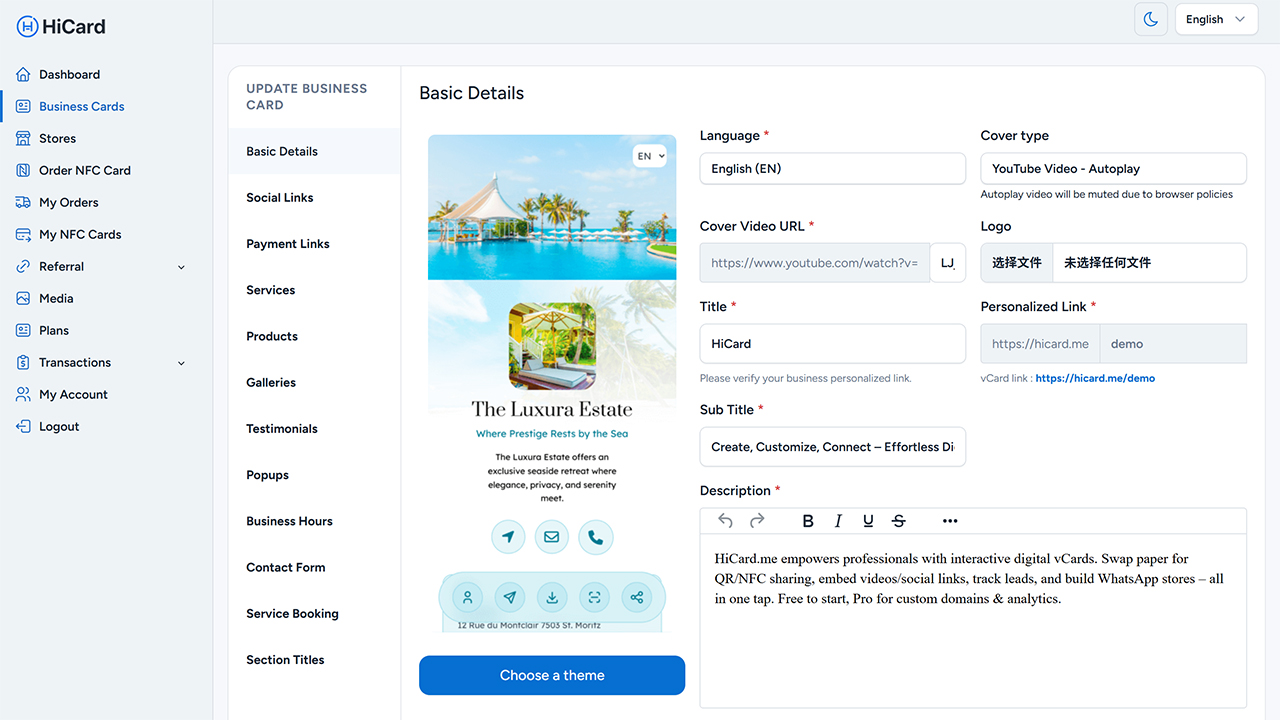
Task: Switch to the Services tab
Action: tap(314, 290)
